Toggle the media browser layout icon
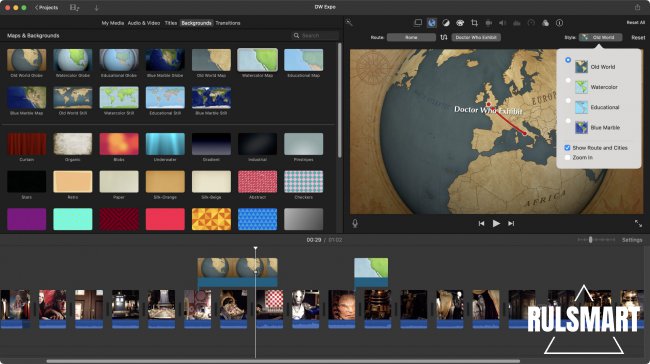Image resolution: width=650 pixels, height=364 pixels. pos(74,7)
